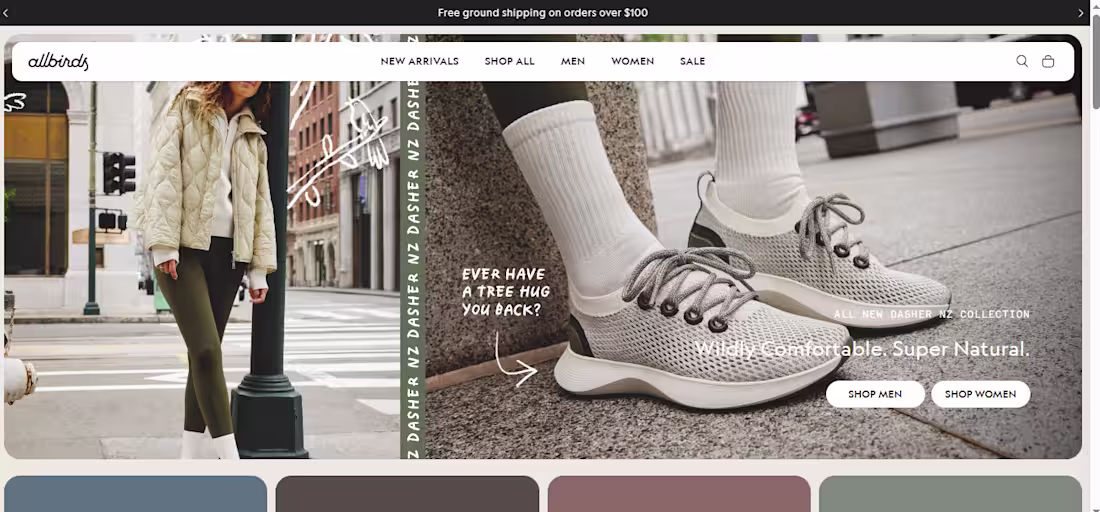Click the mauve pink category card
The height and width of the screenshot is (512, 1100).
coord(679,494)
